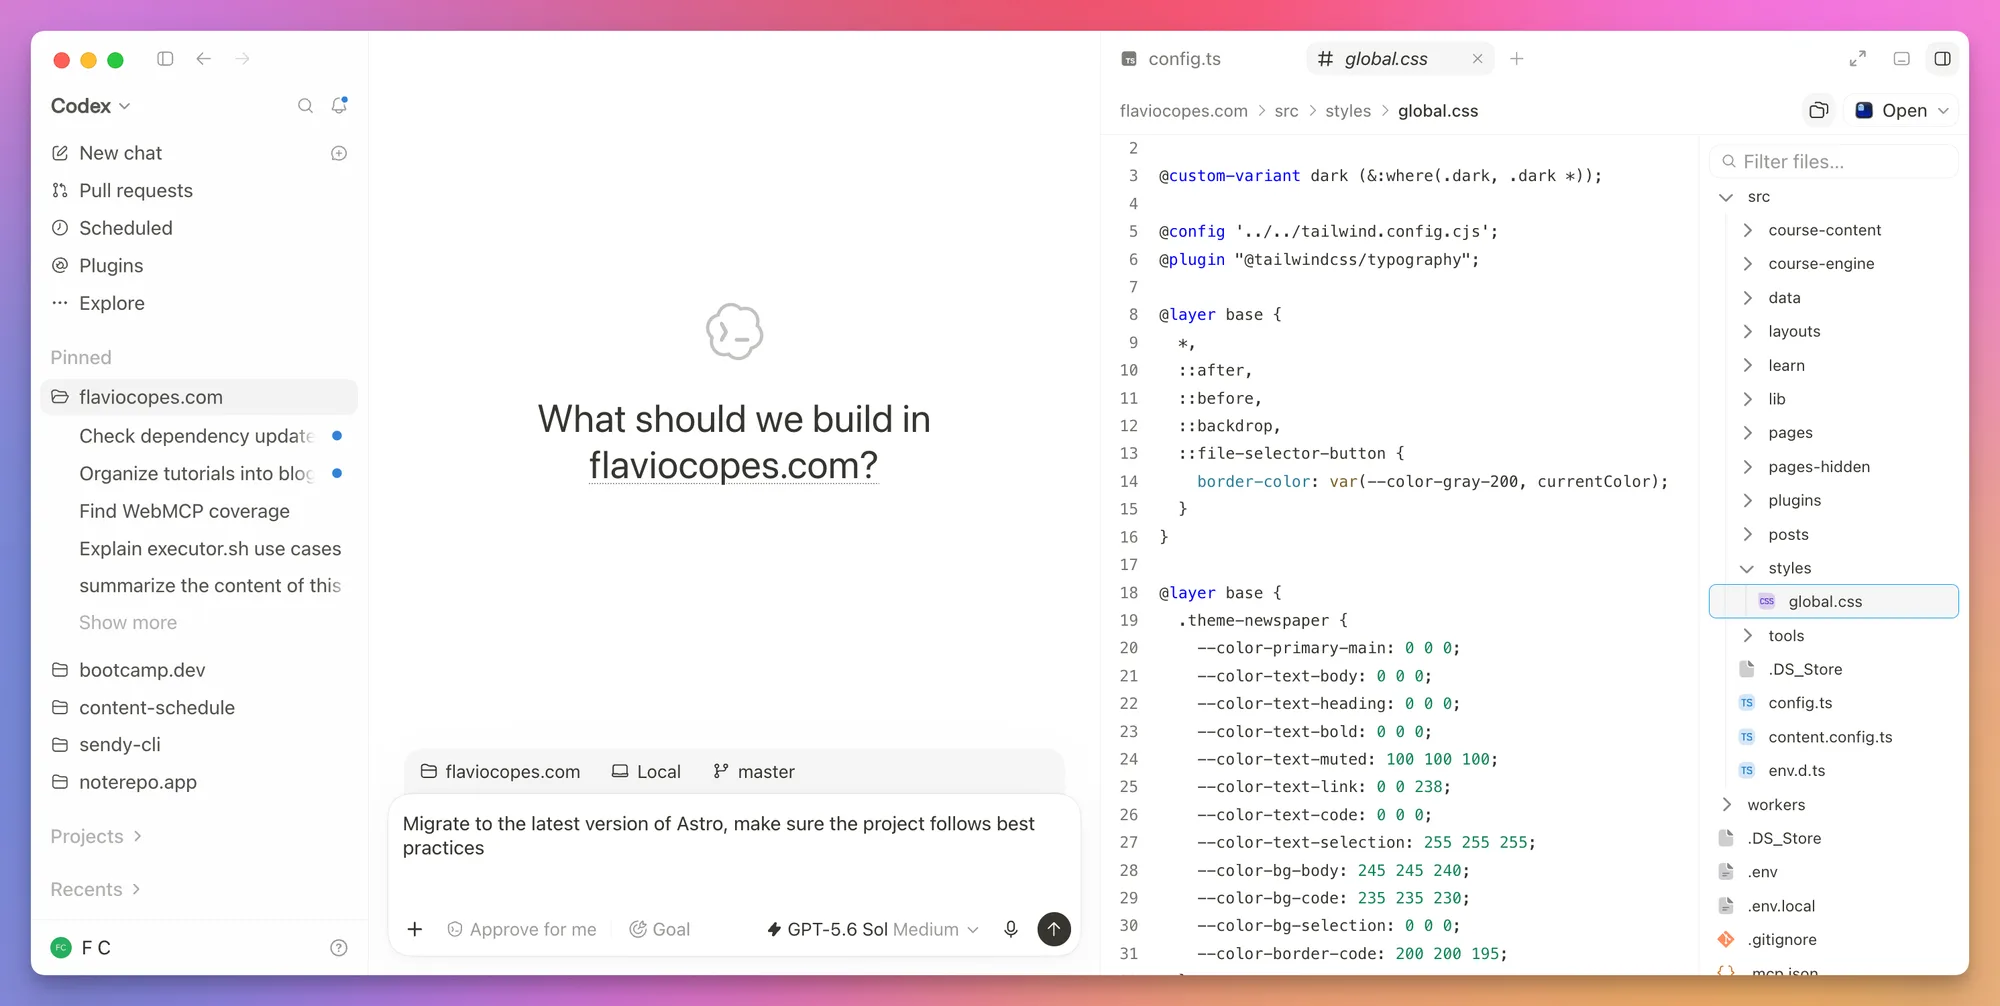Image resolution: width=2000 pixels, height=1006 pixels.
Task: Open Plugins in sidebar
Action: (x=199, y=265)
